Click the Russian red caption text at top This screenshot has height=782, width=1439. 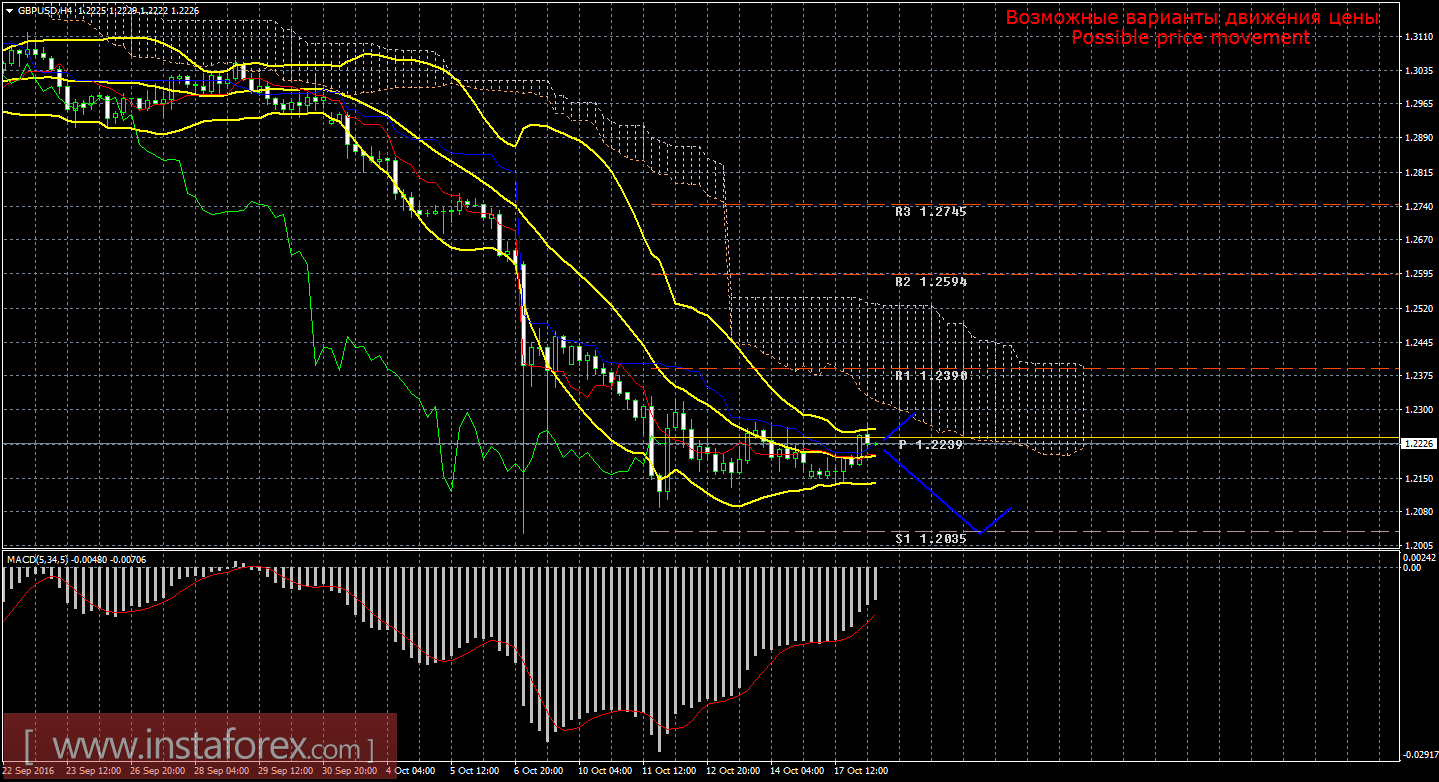[1191, 17]
